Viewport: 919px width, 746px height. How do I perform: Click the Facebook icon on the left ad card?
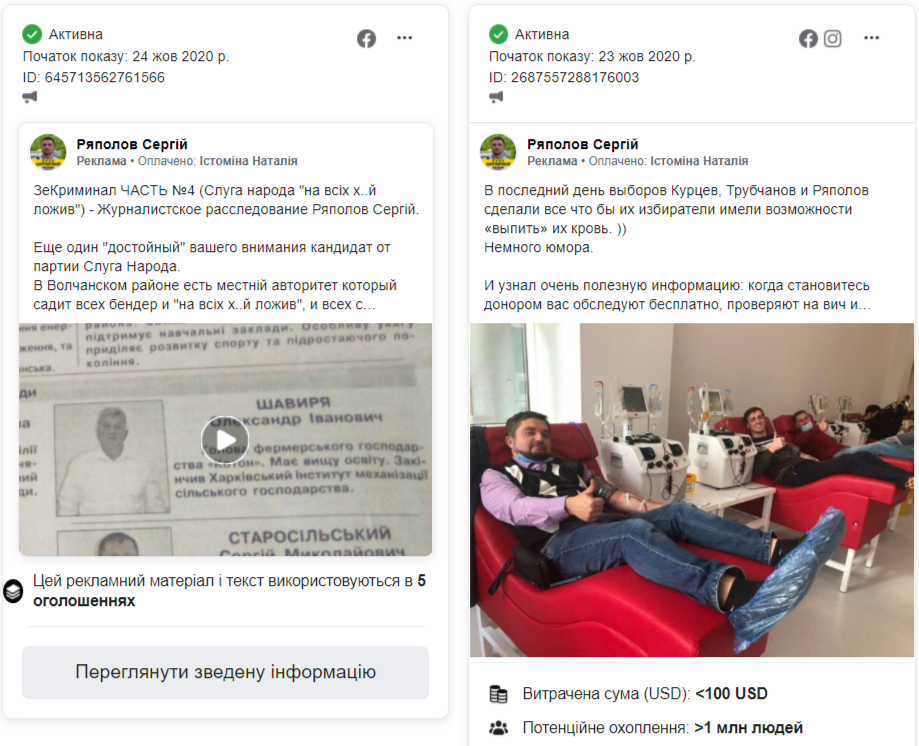pyautogui.click(x=366, y=39)
